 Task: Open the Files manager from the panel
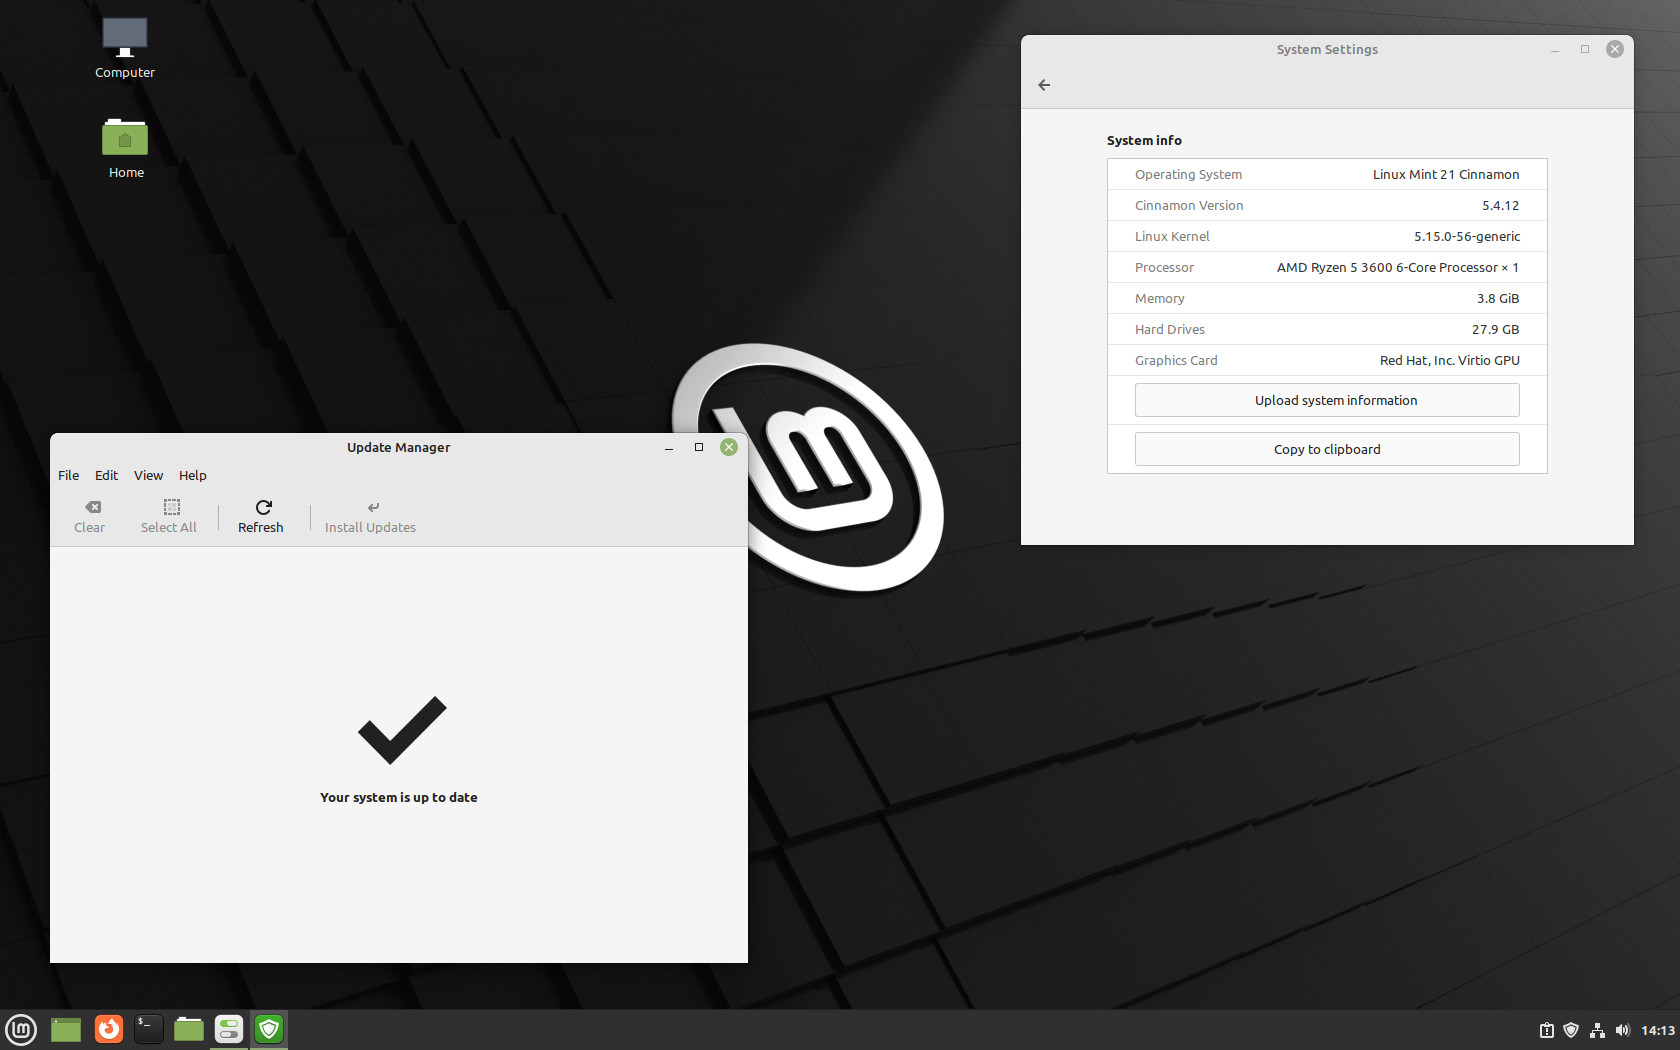[188, 1029]
